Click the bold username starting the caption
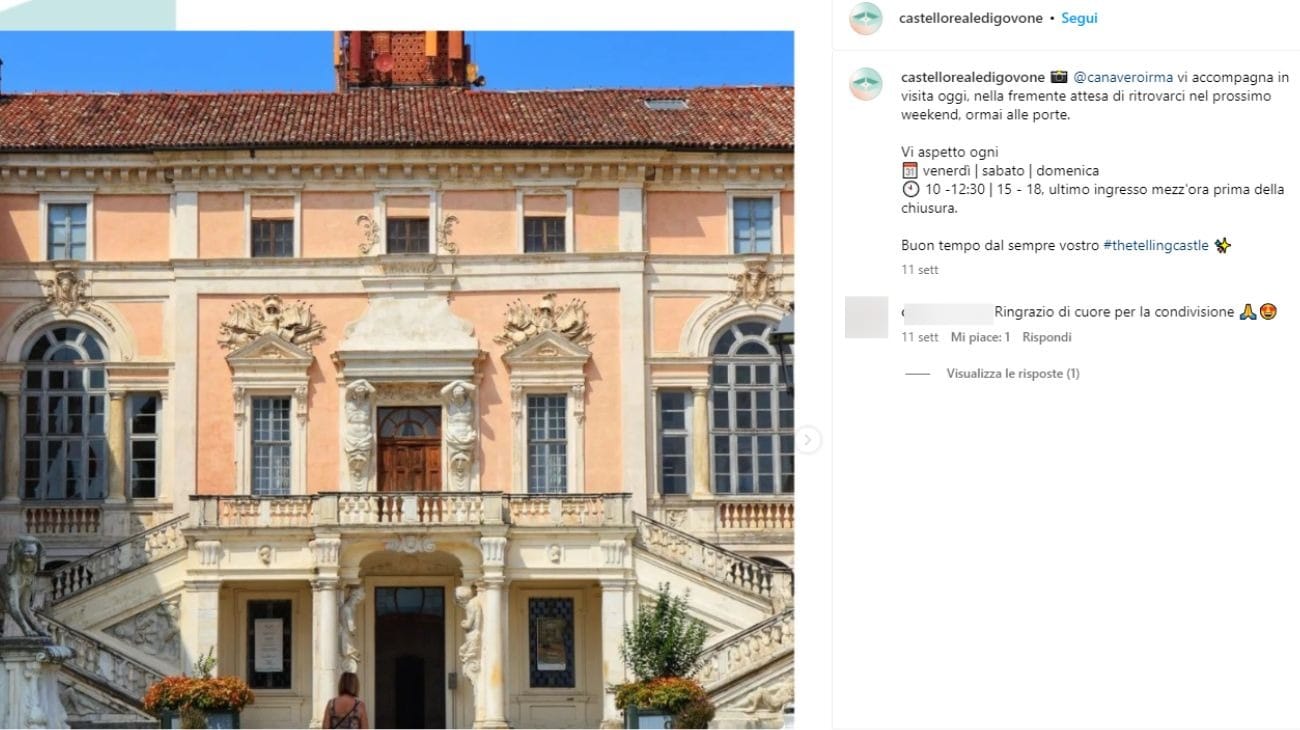 (x=973, y=77)
